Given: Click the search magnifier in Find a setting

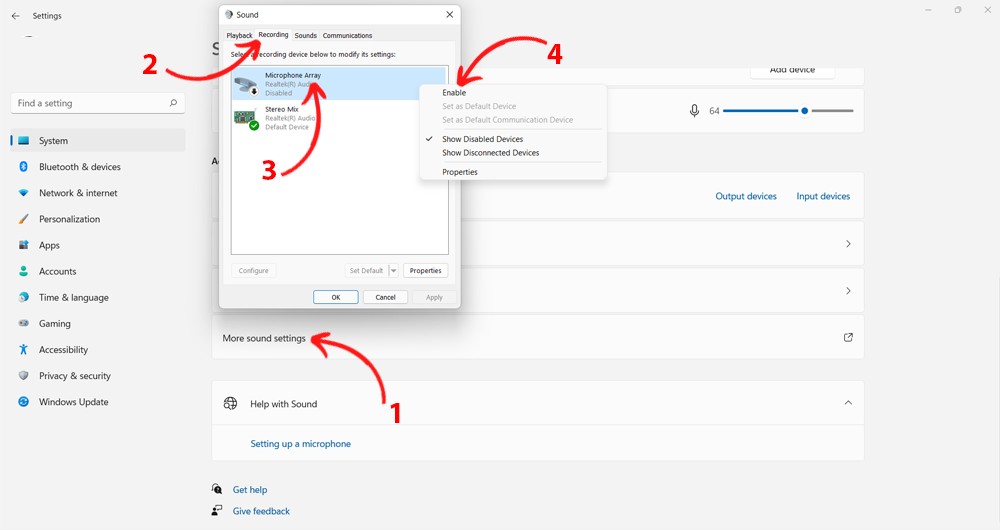Looking at the screenshot, I should [x=173, y=103].
